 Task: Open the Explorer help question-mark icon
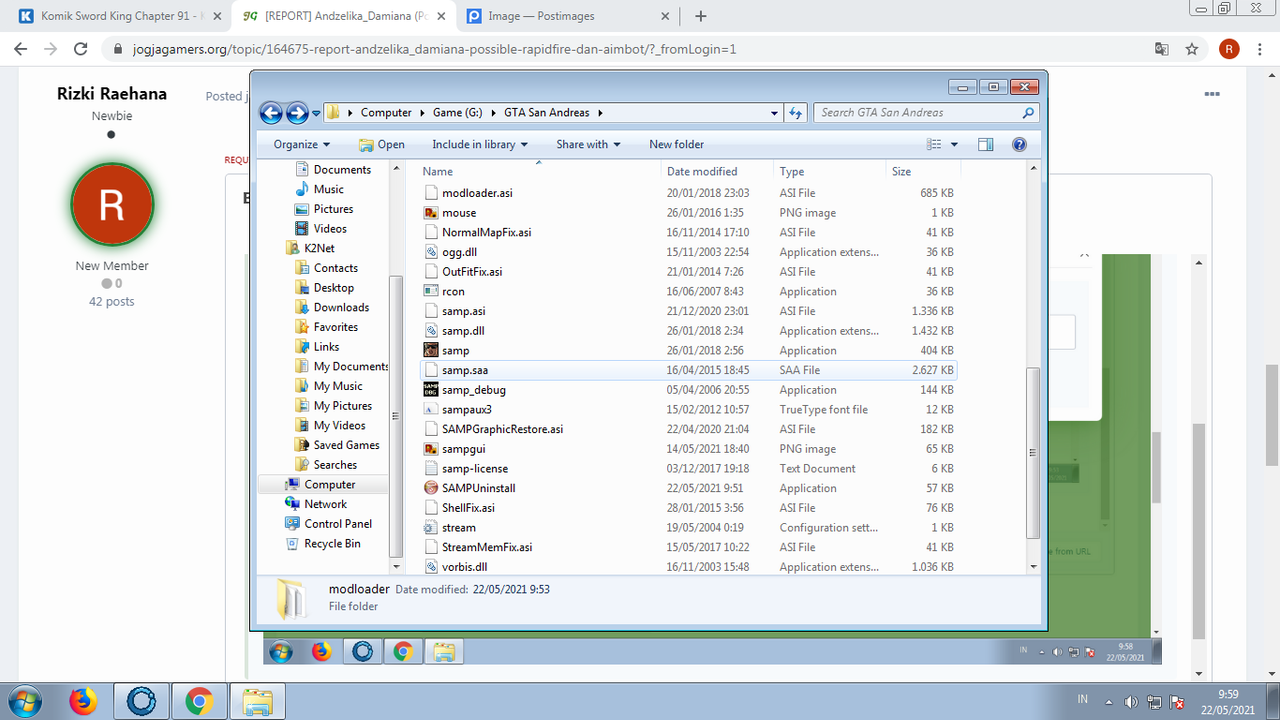1019,144
